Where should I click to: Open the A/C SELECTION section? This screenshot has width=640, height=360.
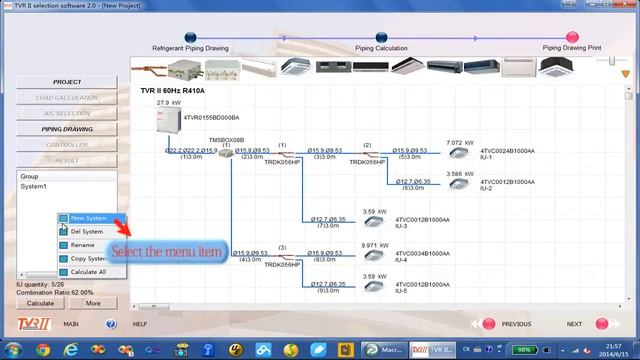point(67,113)
